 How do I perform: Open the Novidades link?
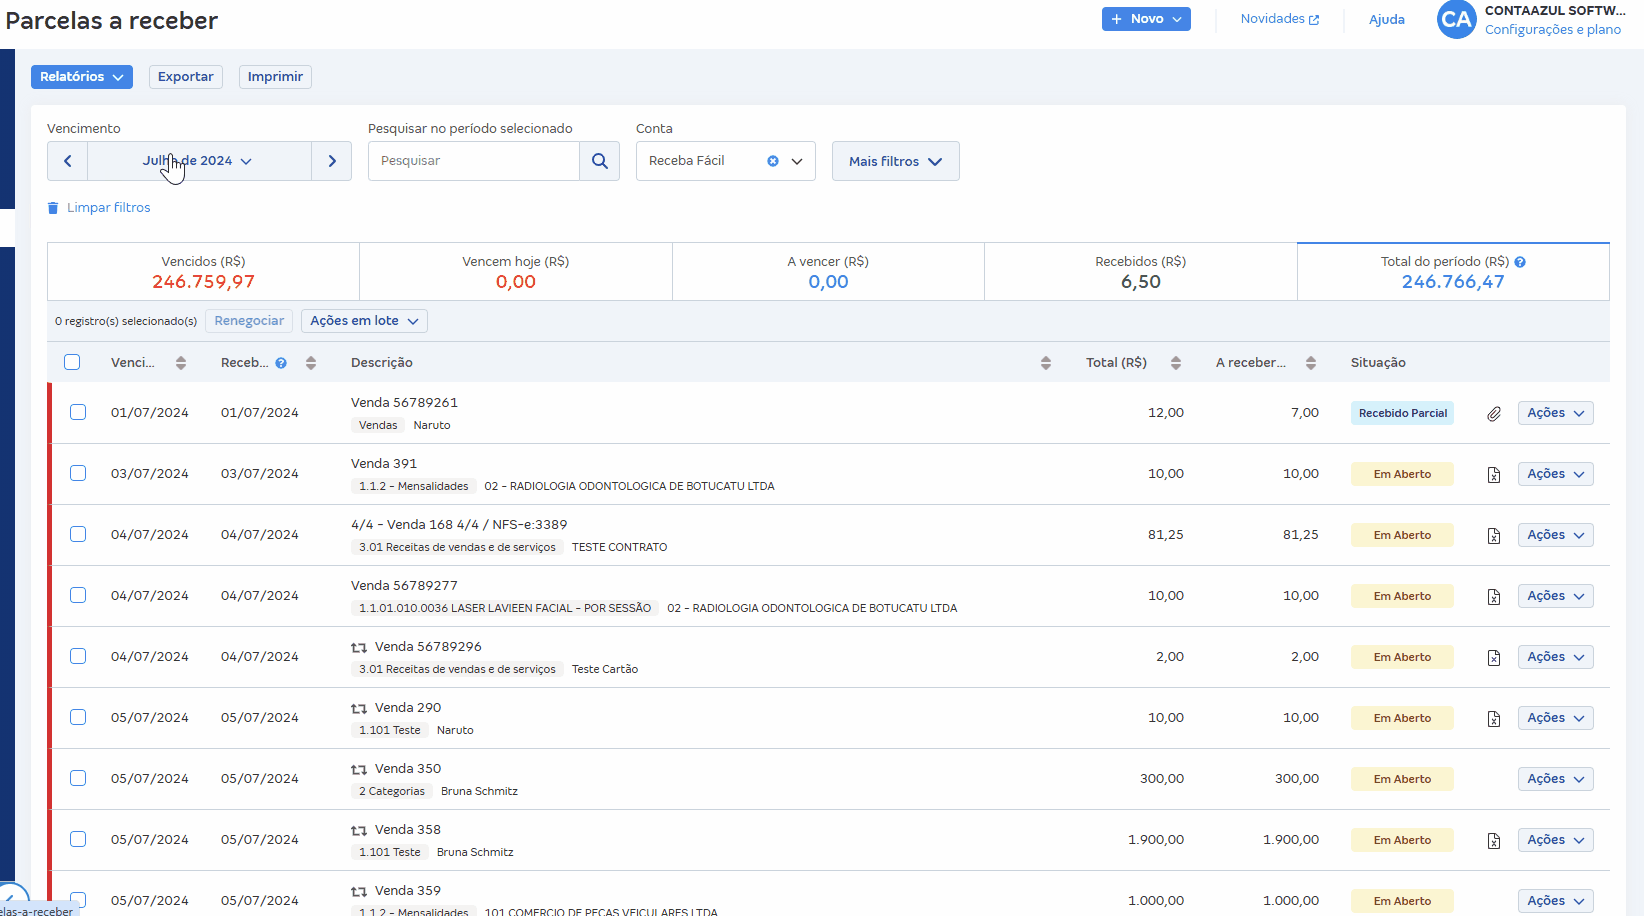coord(1280,19)
